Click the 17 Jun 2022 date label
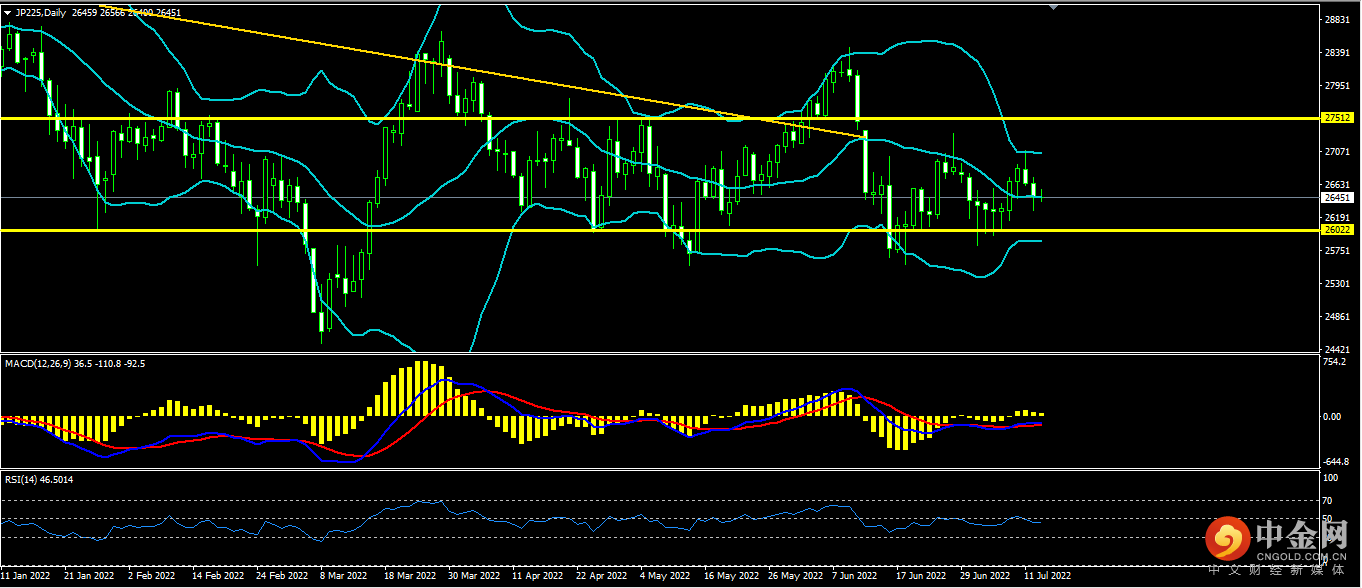 click(921, 577)
